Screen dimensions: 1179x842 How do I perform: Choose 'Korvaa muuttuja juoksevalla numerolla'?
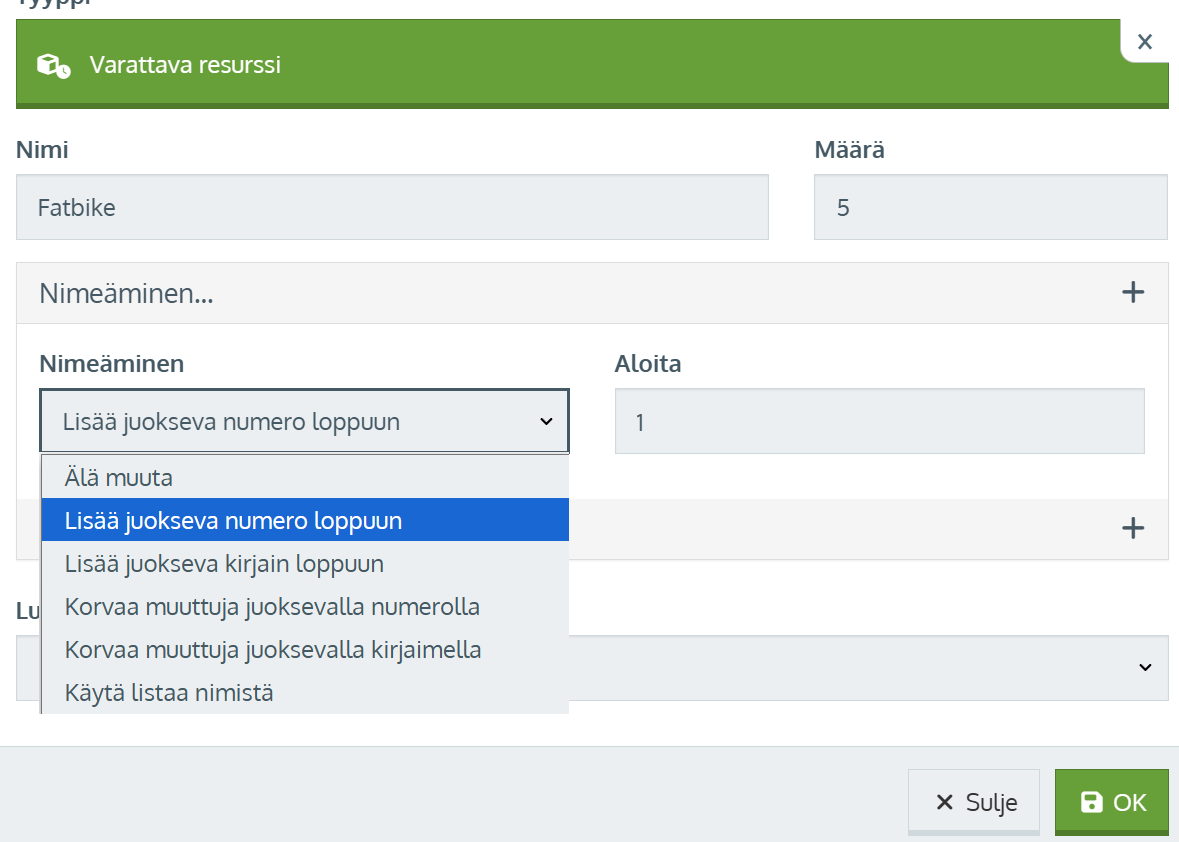pos(272,607)
